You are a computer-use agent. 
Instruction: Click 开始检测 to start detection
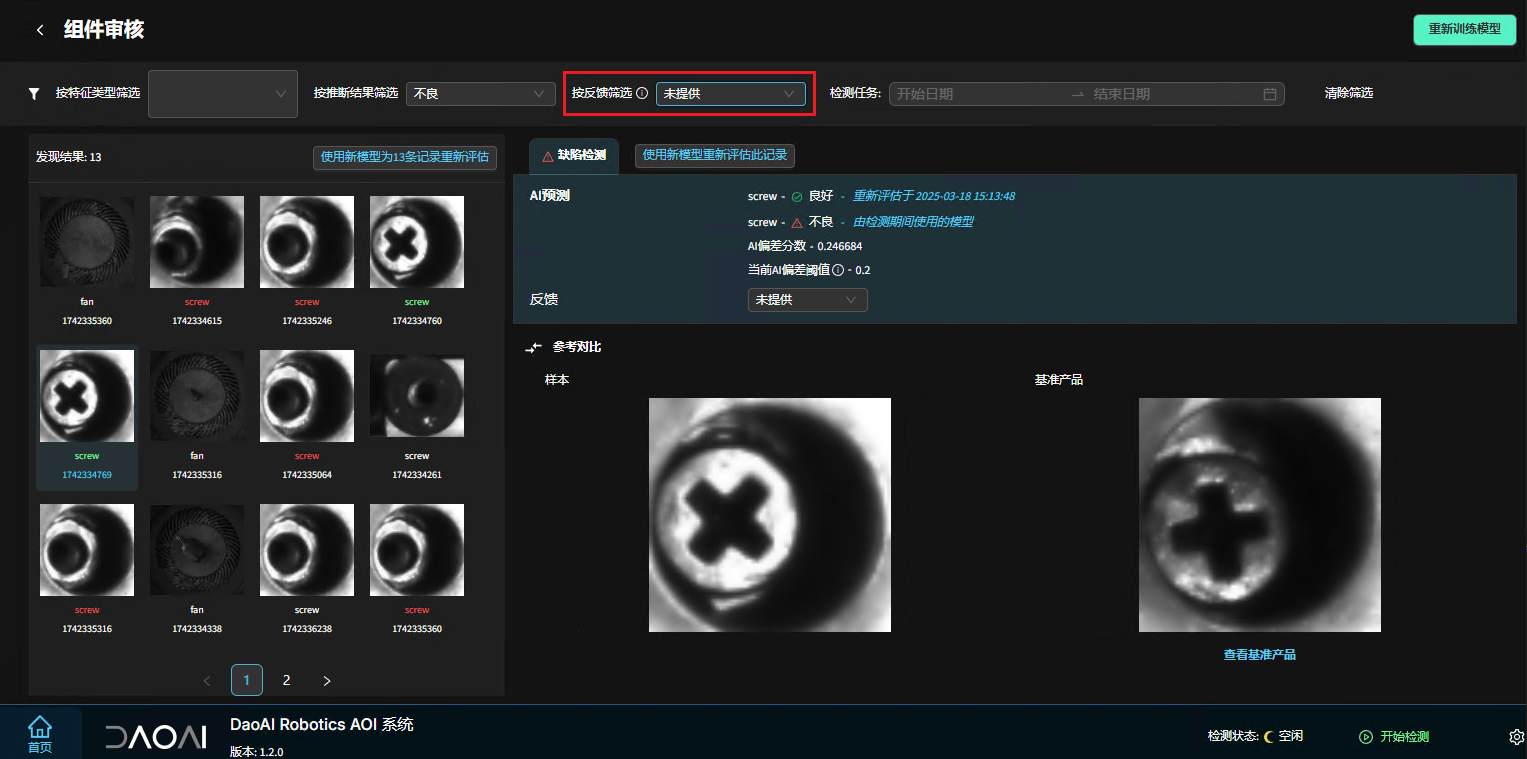click(1394, 737)
